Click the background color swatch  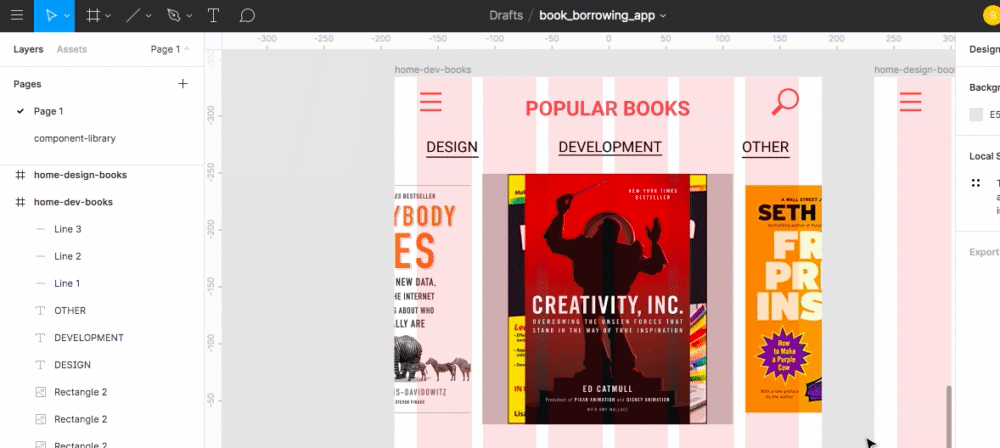tap(976, 115)
